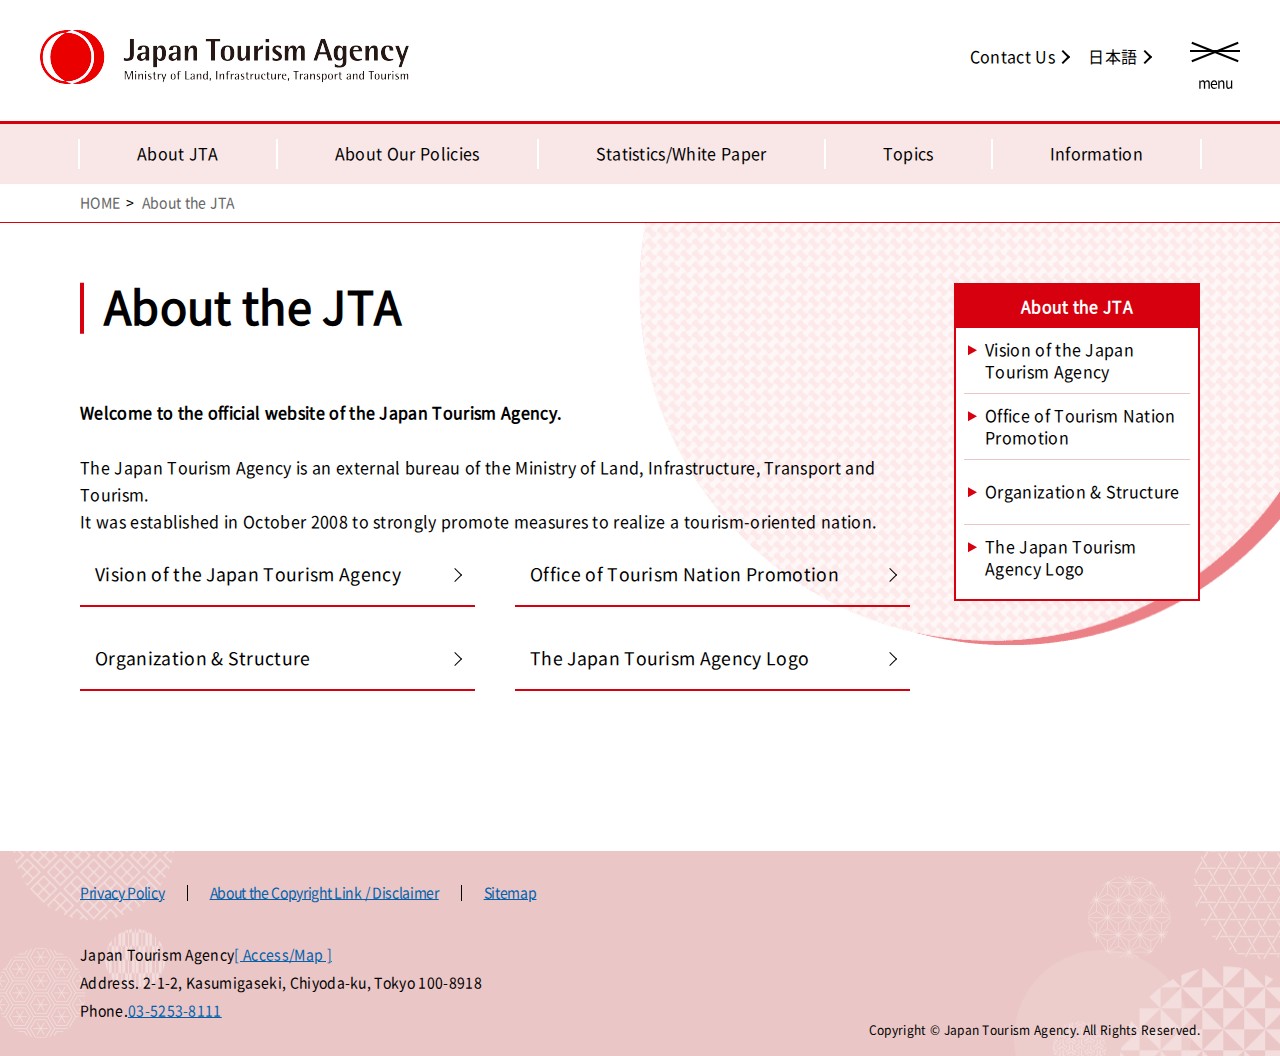Click the menu label in the header
This screenshot has height=1056, width=1280.
tap(1215, 84)
